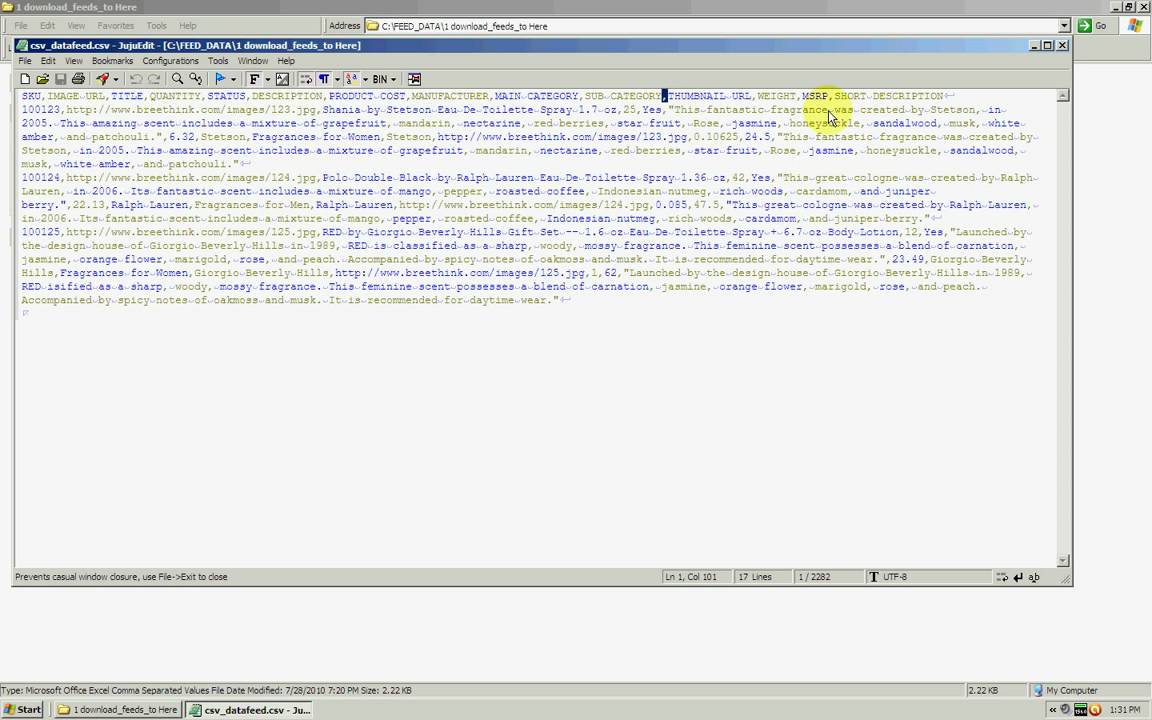Open the Configurations menu
This screenshot has height=720, width=1152.
point(170,61)
